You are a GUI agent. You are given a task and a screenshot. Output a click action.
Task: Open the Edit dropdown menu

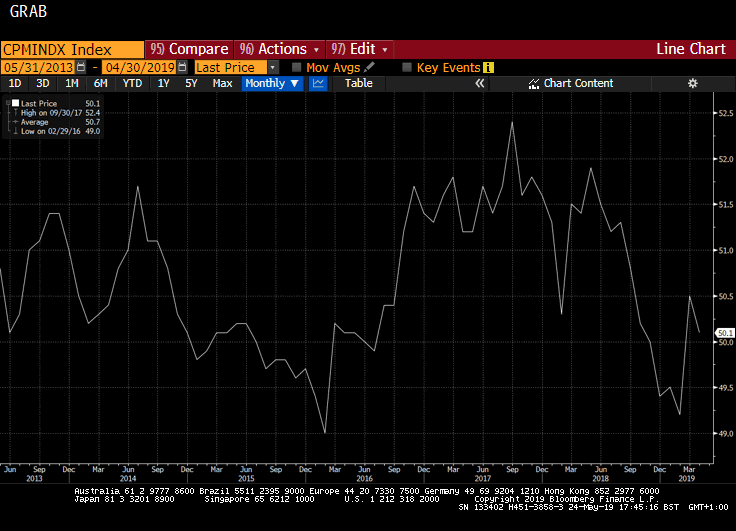click(x=359, y=49)
